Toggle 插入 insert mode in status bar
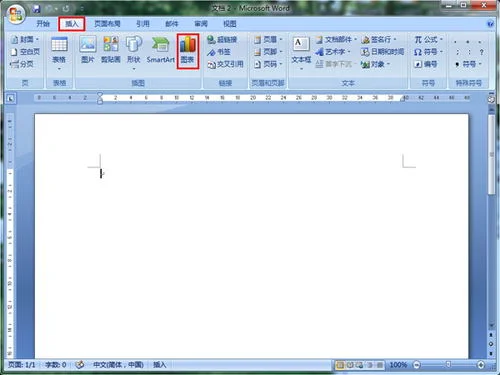The width and height of the screenshot is (500, 375). [159, 365]
